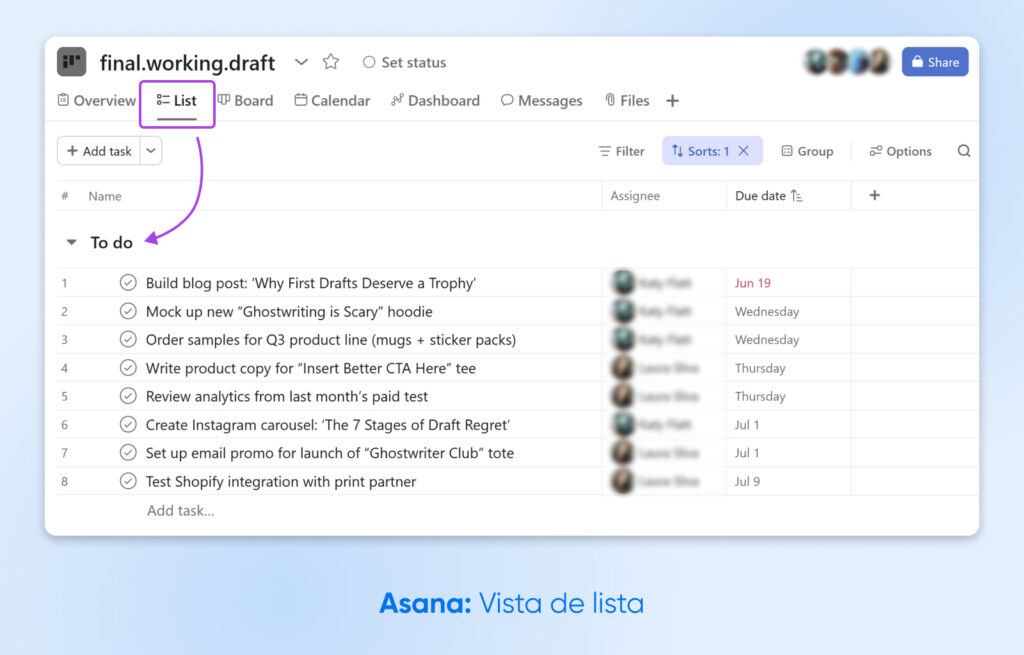Screen dimensions: 1024x655
Task: Switch to the Board tab
Action: [x=245, y=100]
